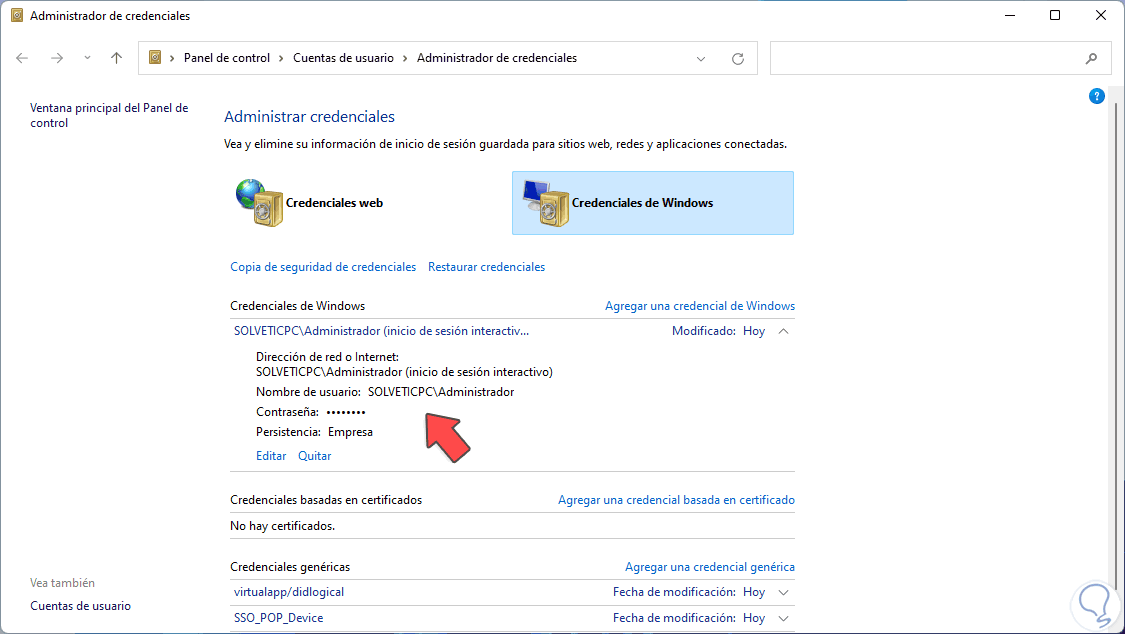Click the Persistencia Empresa value
The image size is (1125, 634).
pyautogui.click(x=350, y=432)
